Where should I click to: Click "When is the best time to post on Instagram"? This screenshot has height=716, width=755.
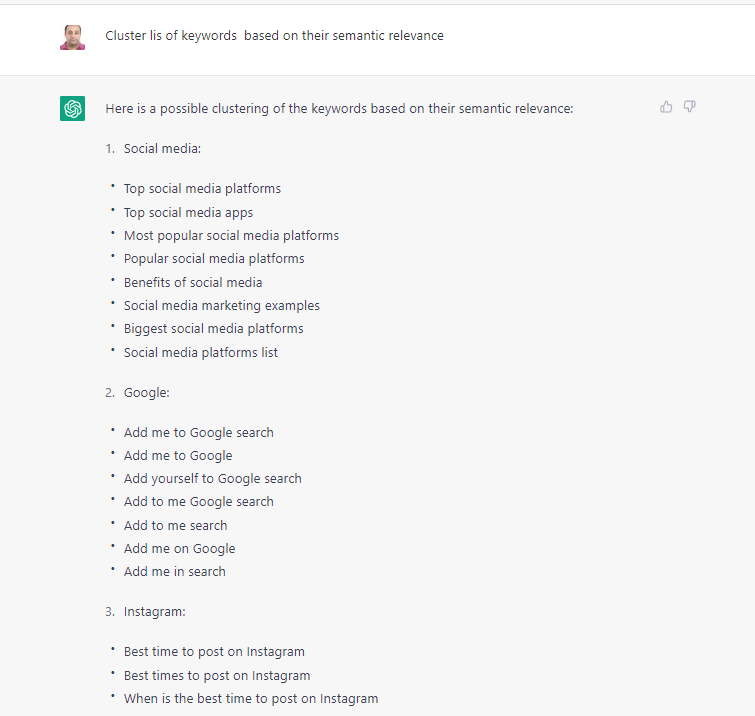250,699
